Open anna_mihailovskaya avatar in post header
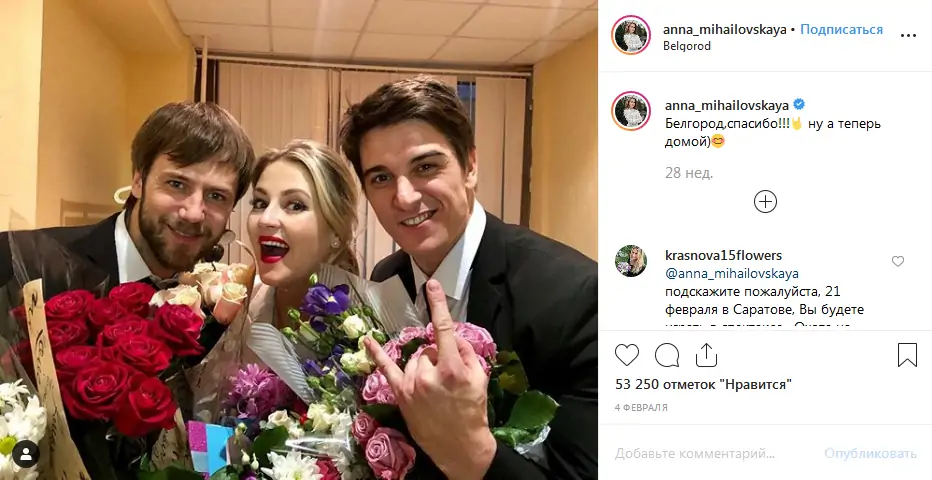932x480 pixels. tap(631, 36)
